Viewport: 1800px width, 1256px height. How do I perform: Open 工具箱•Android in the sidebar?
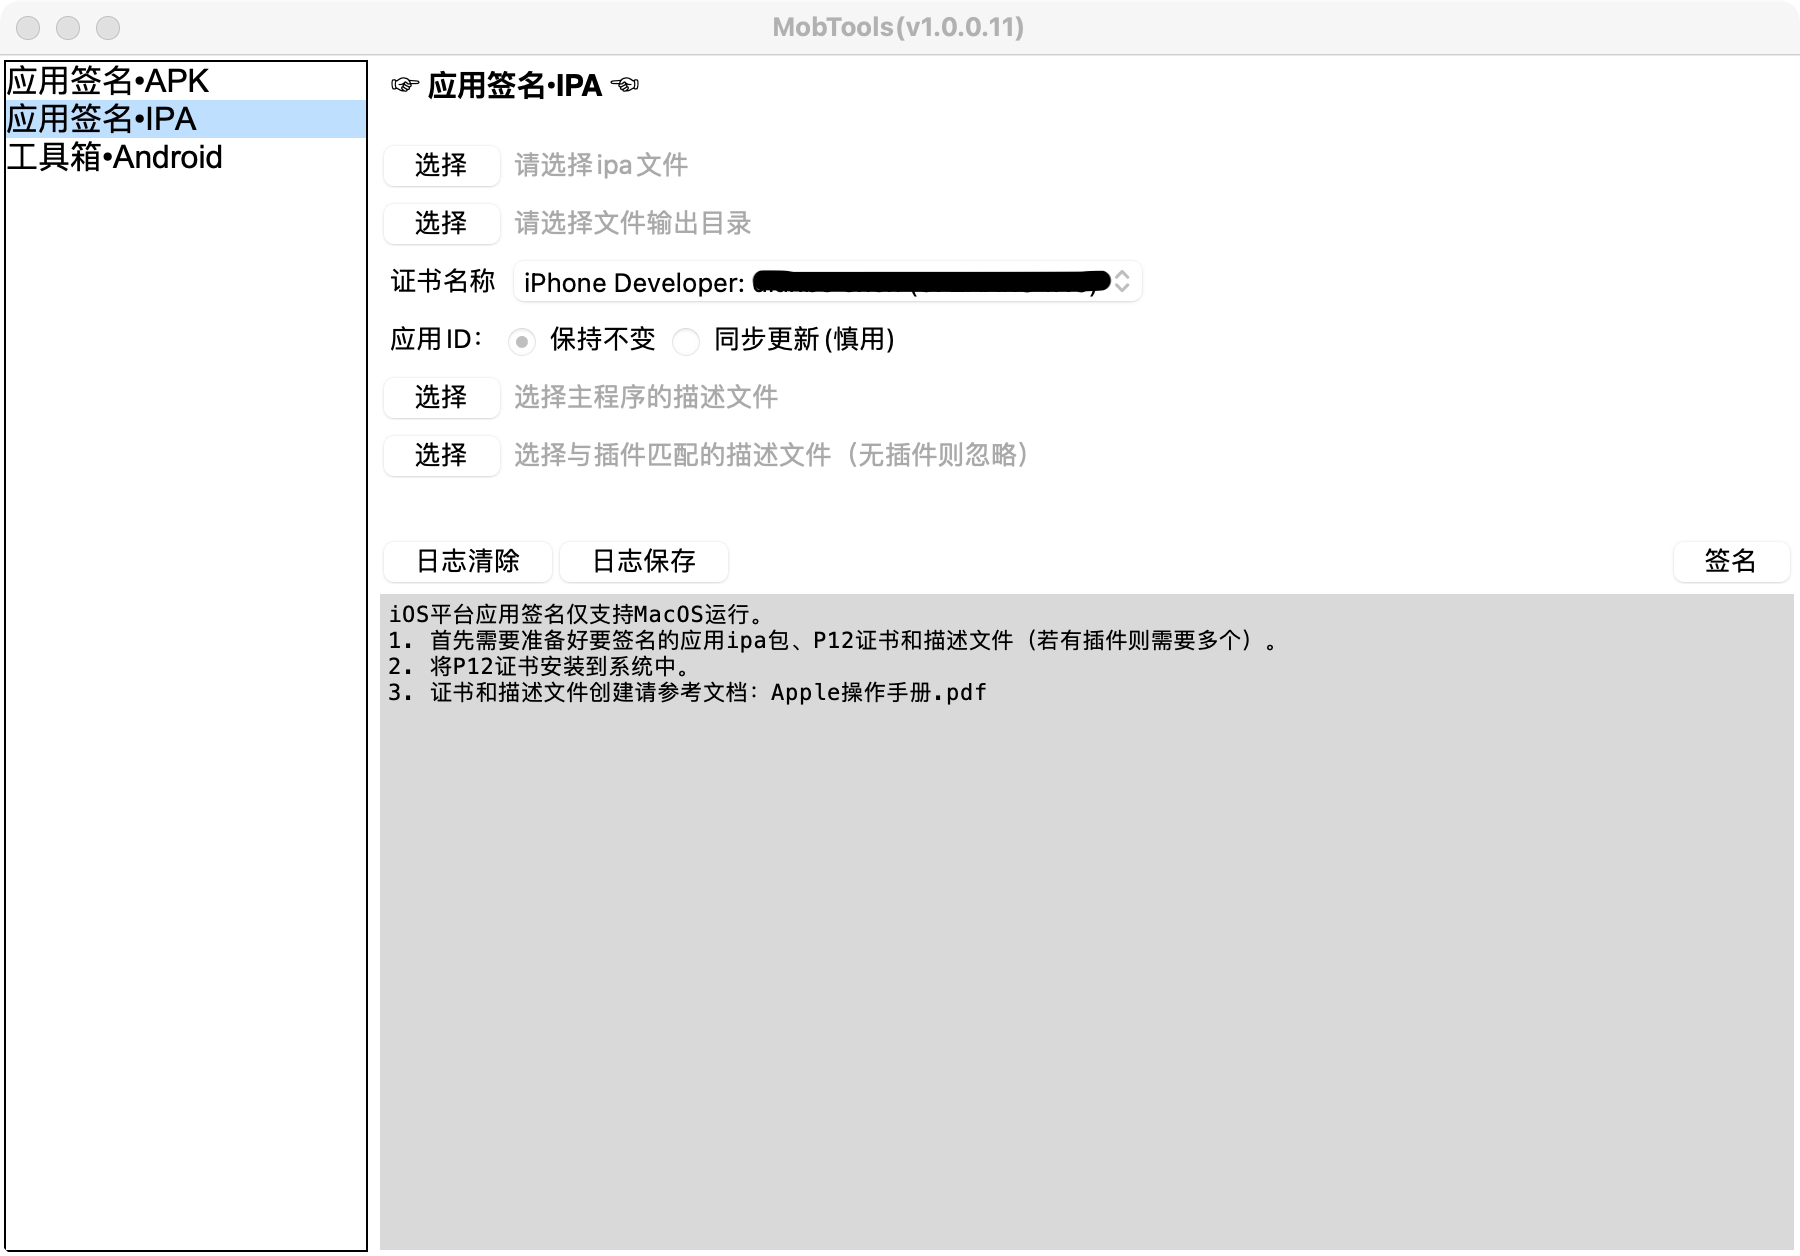[186, 157]
